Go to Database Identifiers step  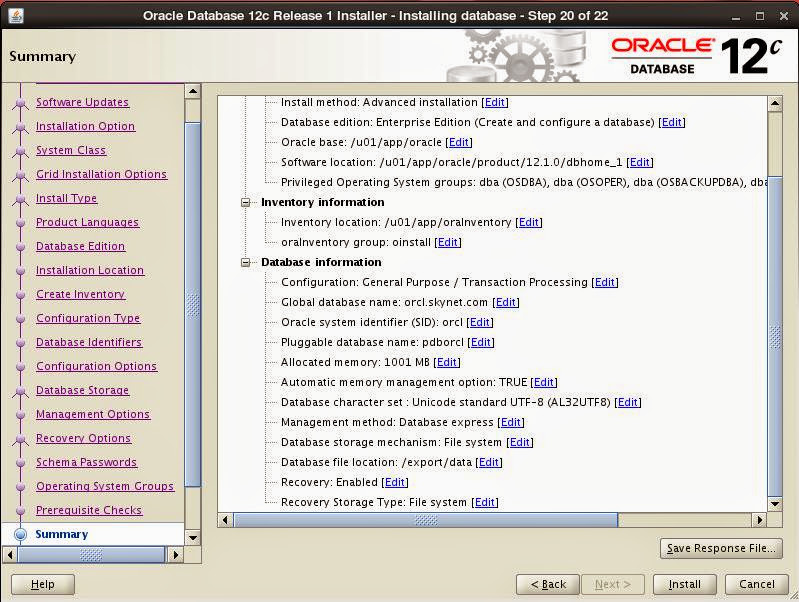coord(89,342)
